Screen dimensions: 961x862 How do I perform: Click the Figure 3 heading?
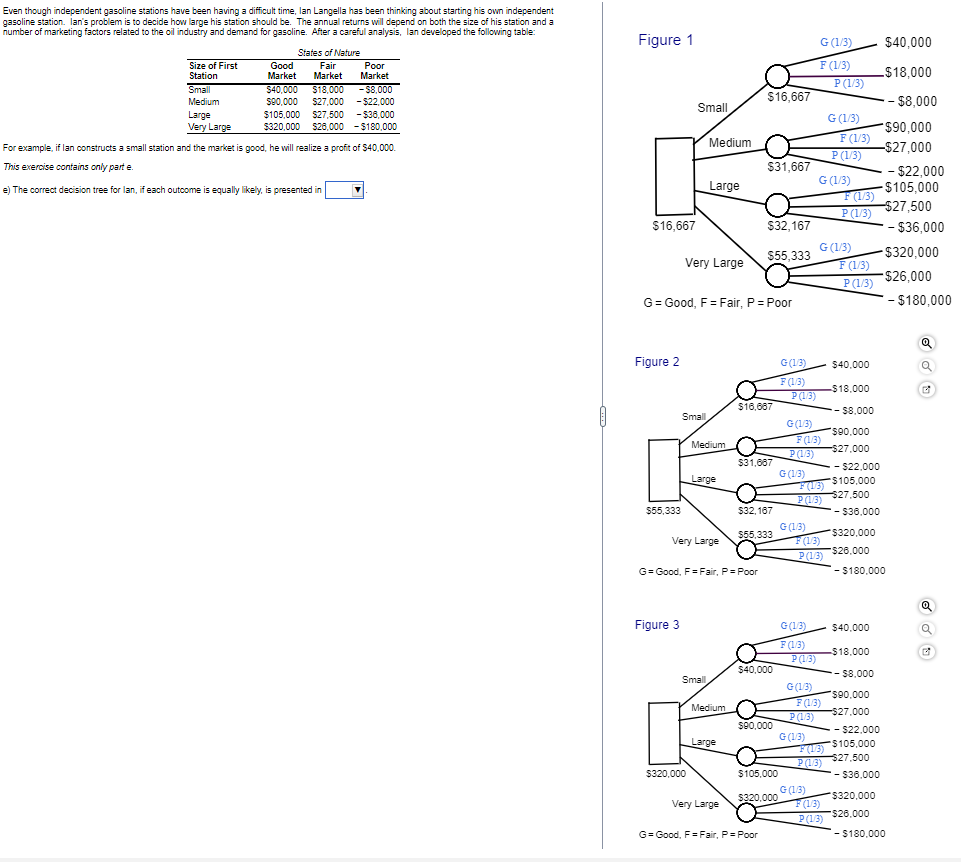coord(658,625)
